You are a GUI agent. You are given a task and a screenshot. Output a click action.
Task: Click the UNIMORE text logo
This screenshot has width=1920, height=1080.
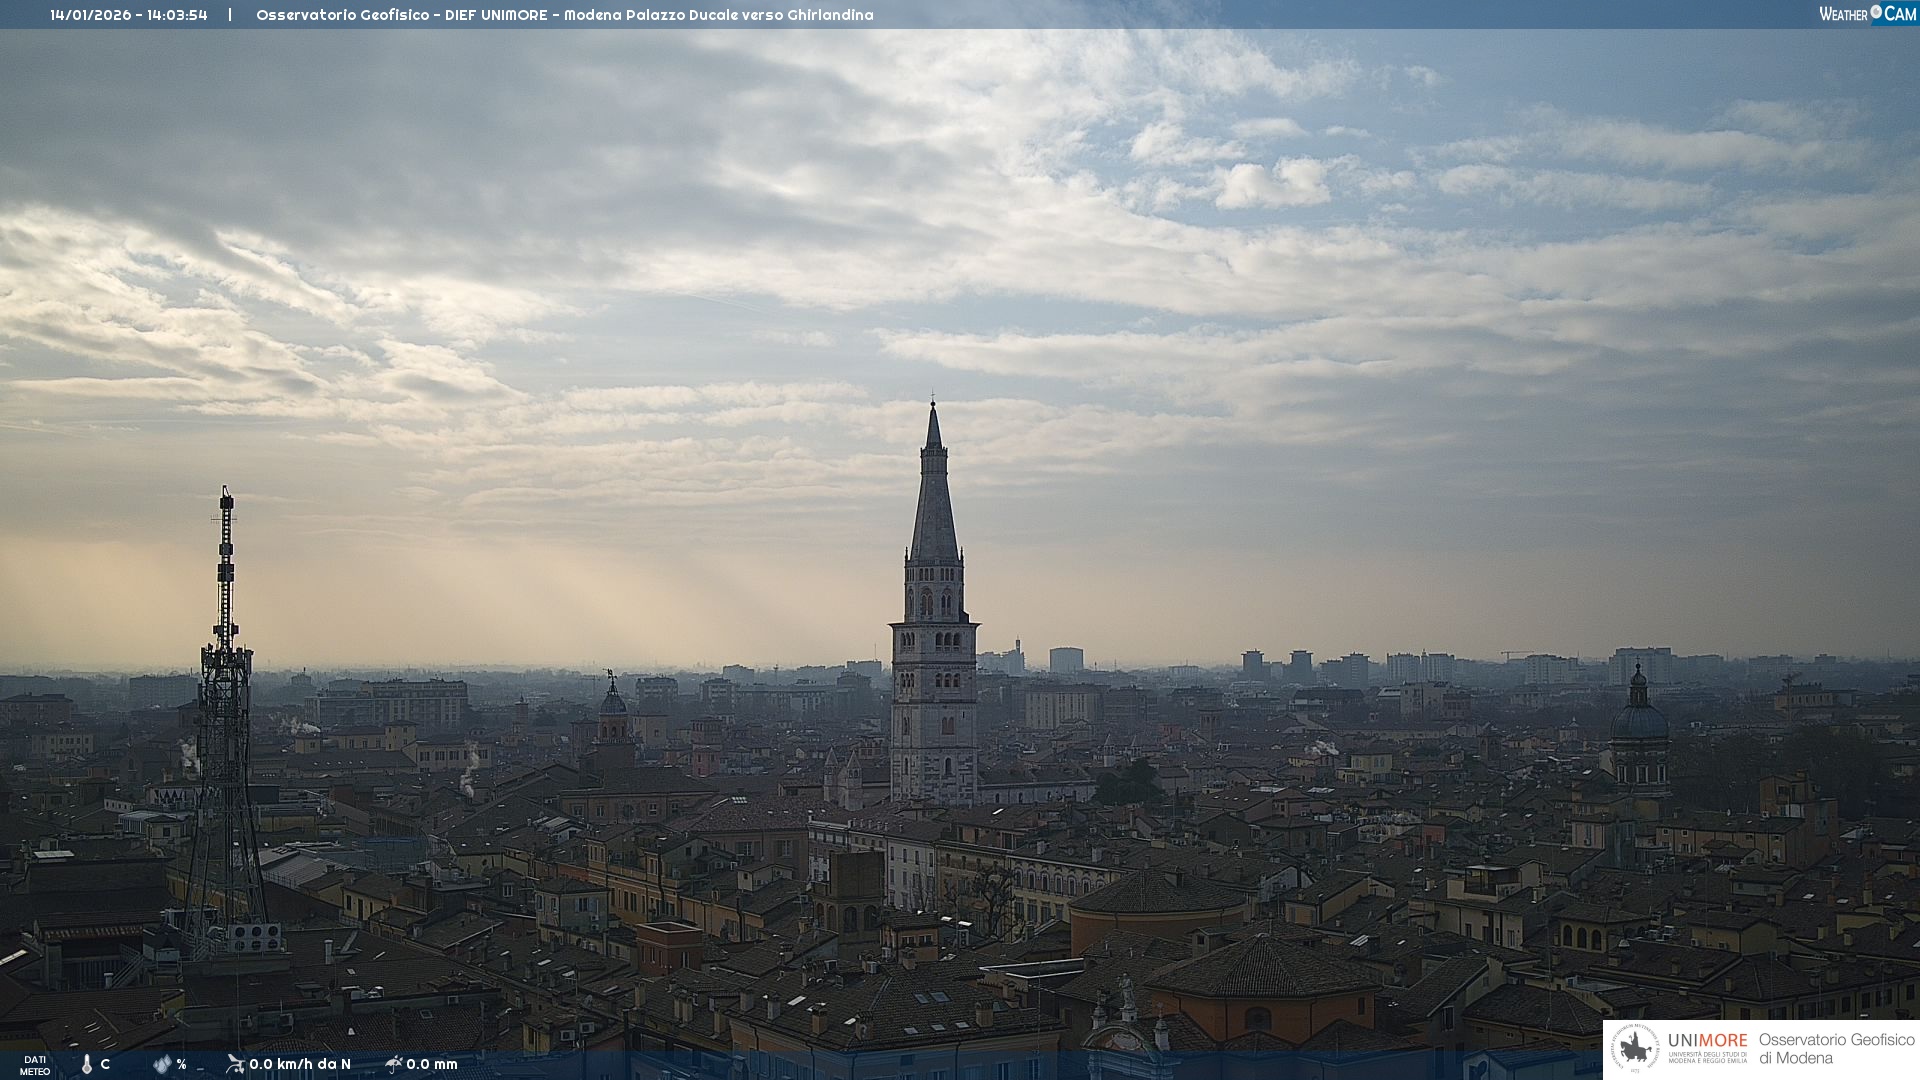coord(1708,1041)
